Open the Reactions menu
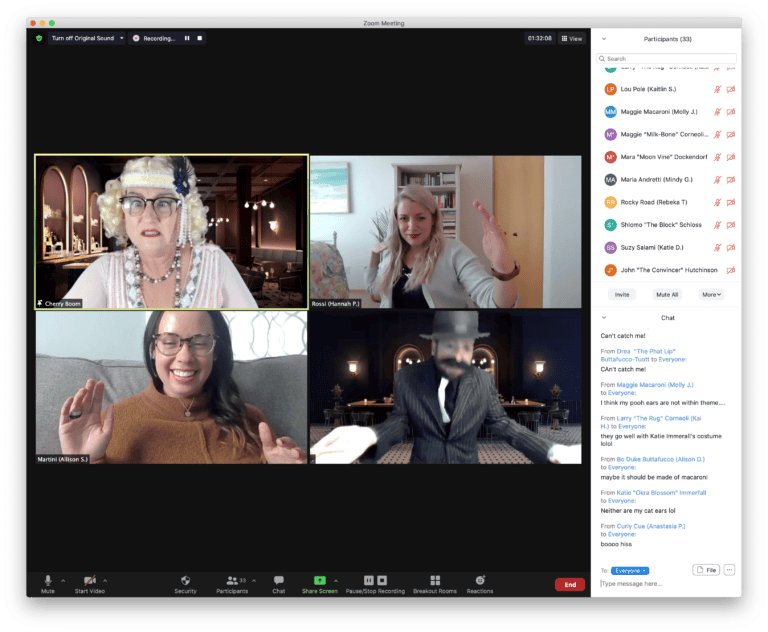The image size is (768, 632). [480, 584]
